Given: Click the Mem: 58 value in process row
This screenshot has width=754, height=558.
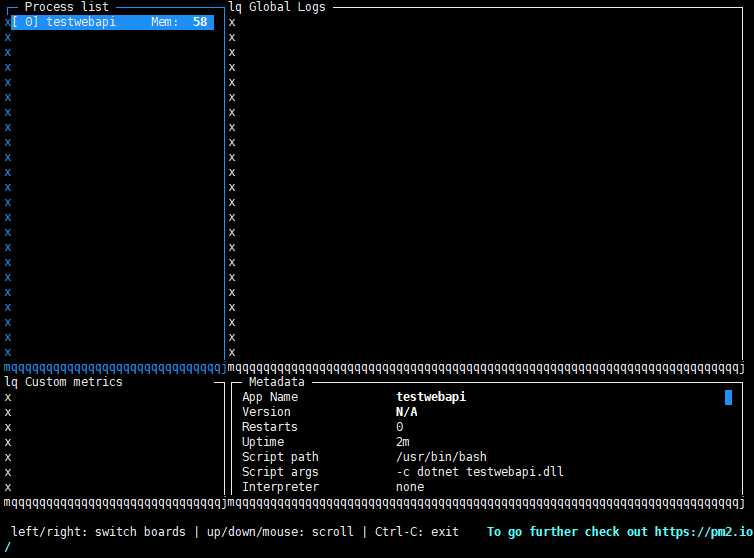Looking at the screenshot, I should coord(179,22).
